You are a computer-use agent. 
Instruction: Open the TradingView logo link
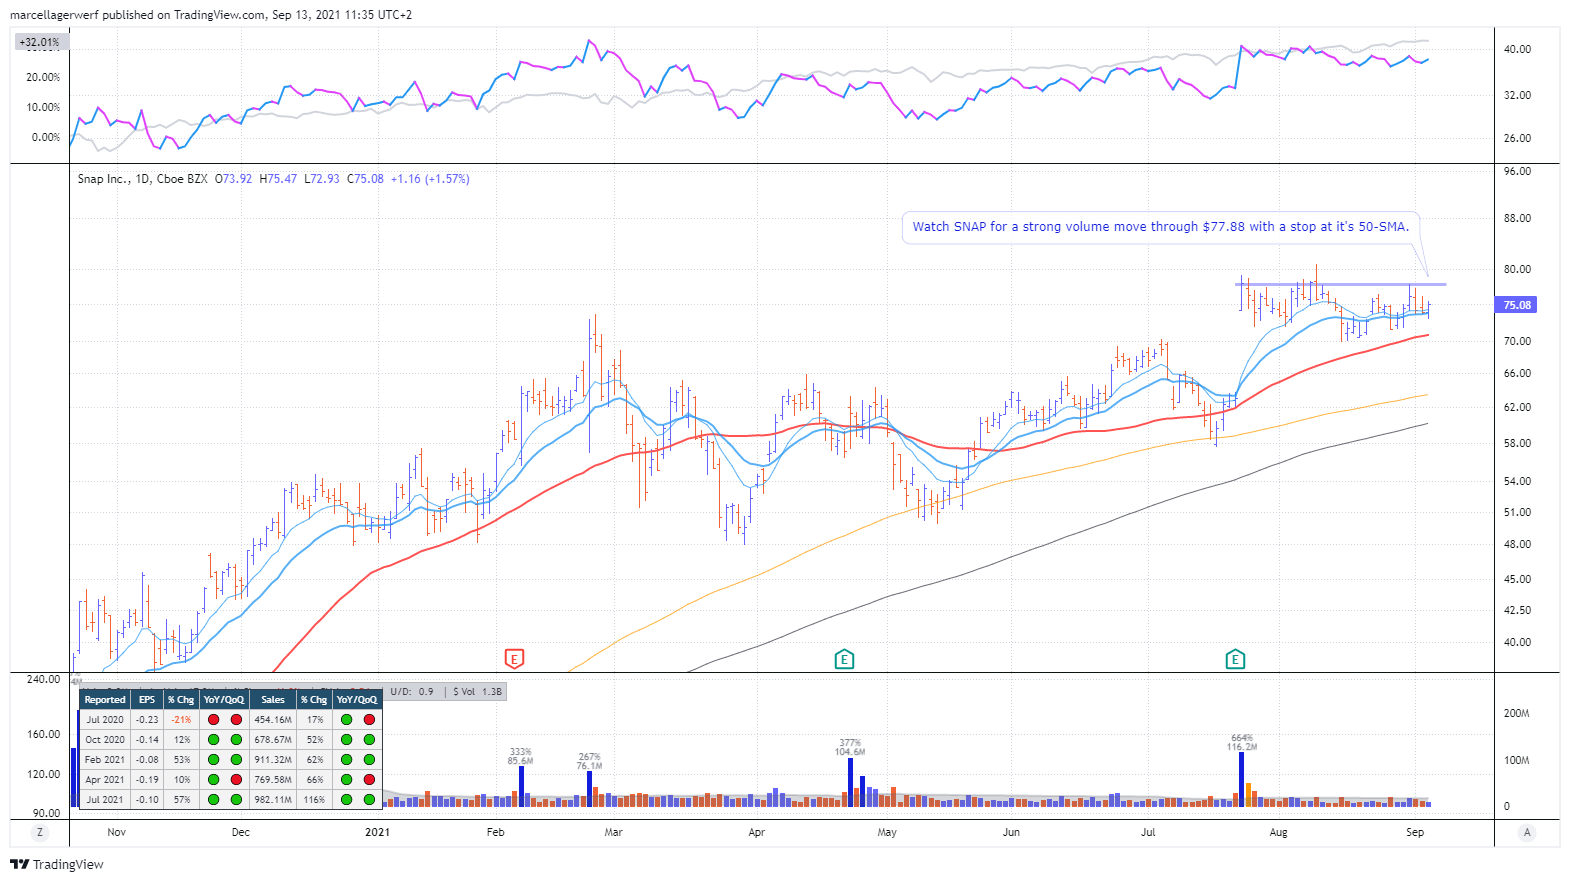tap(57, 864)
